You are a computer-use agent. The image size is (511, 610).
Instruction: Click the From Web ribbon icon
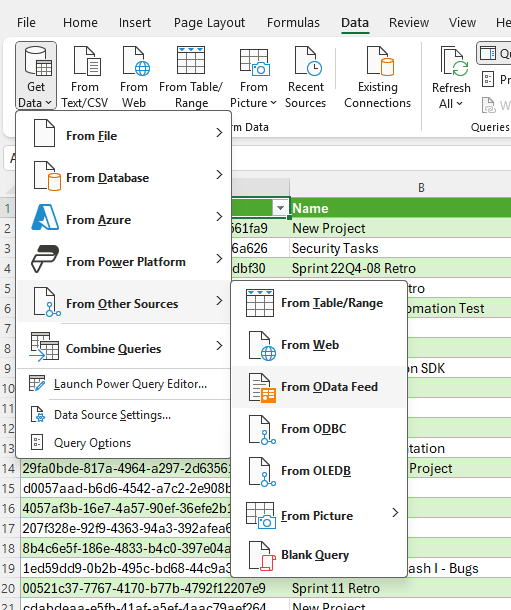click(134, 77)
